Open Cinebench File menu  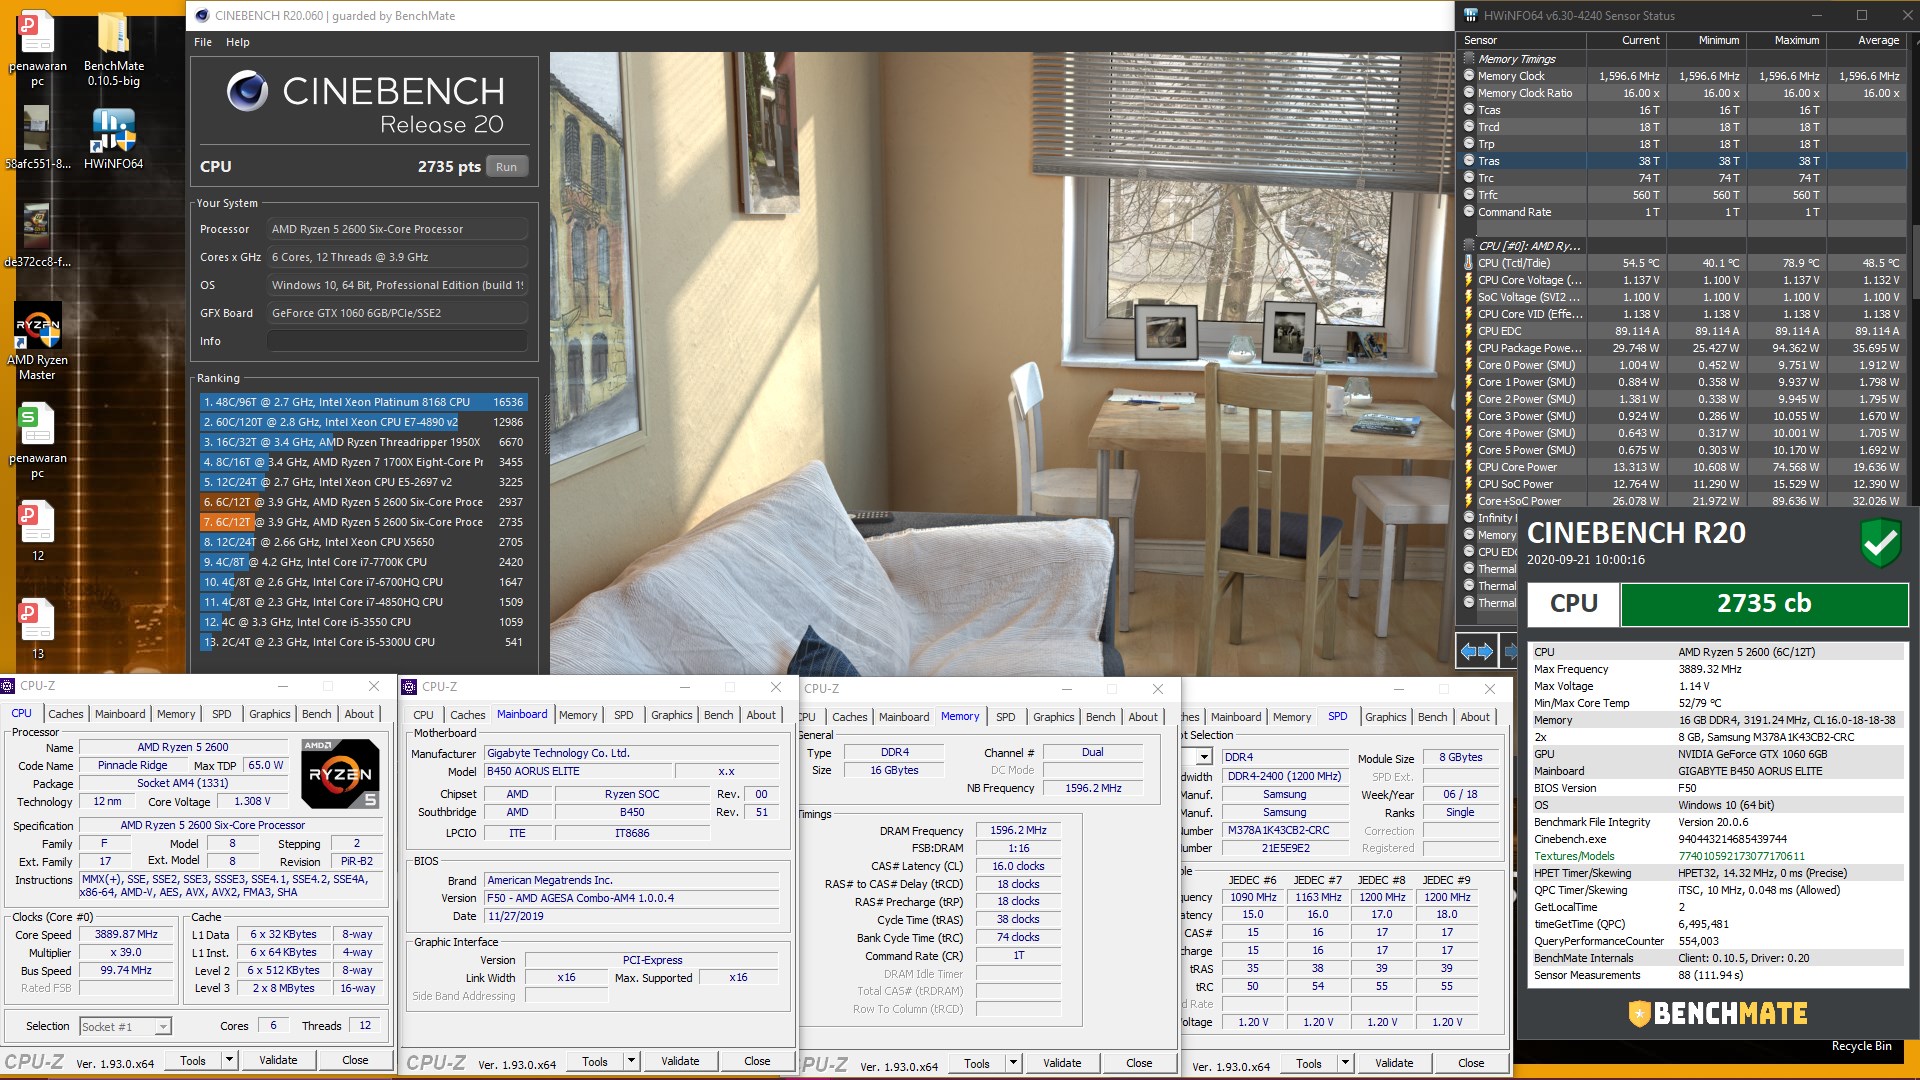click(x=203, y=42)
